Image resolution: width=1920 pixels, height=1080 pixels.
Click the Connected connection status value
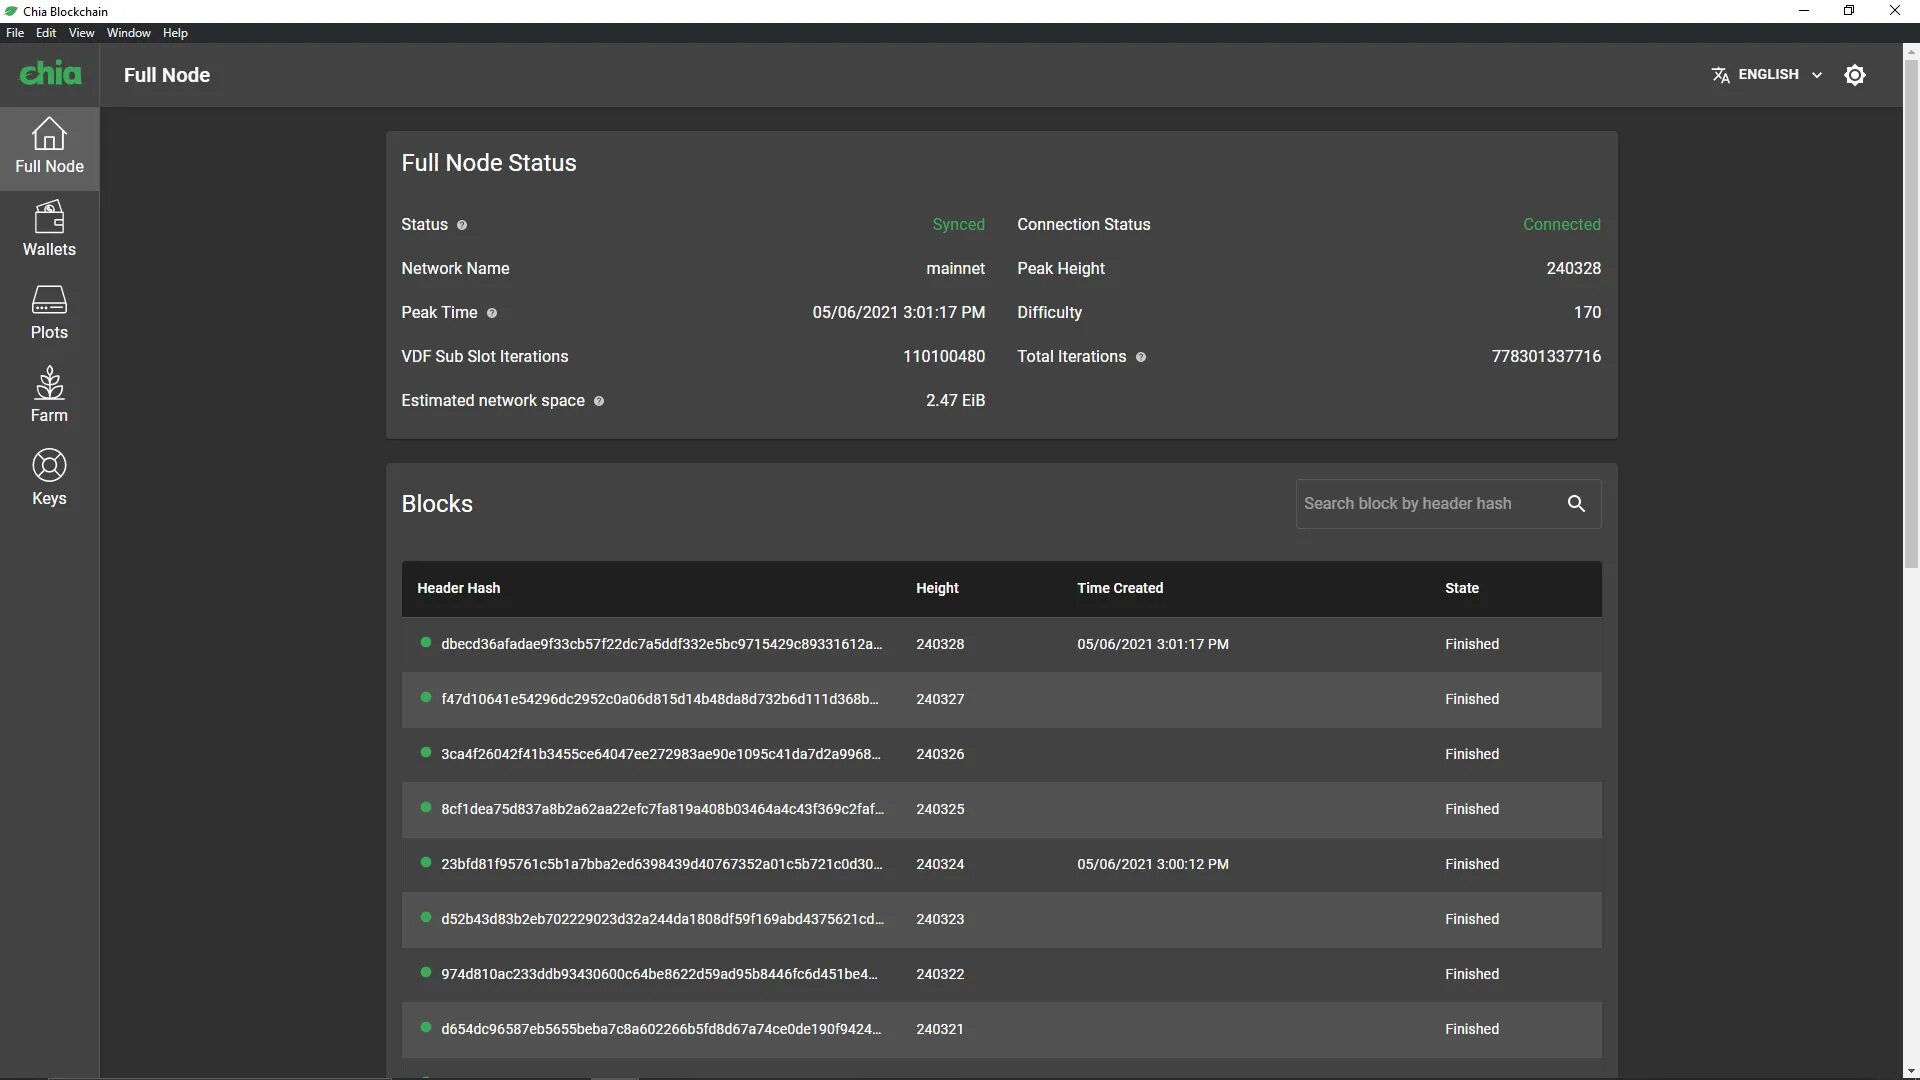point(1561,225)
